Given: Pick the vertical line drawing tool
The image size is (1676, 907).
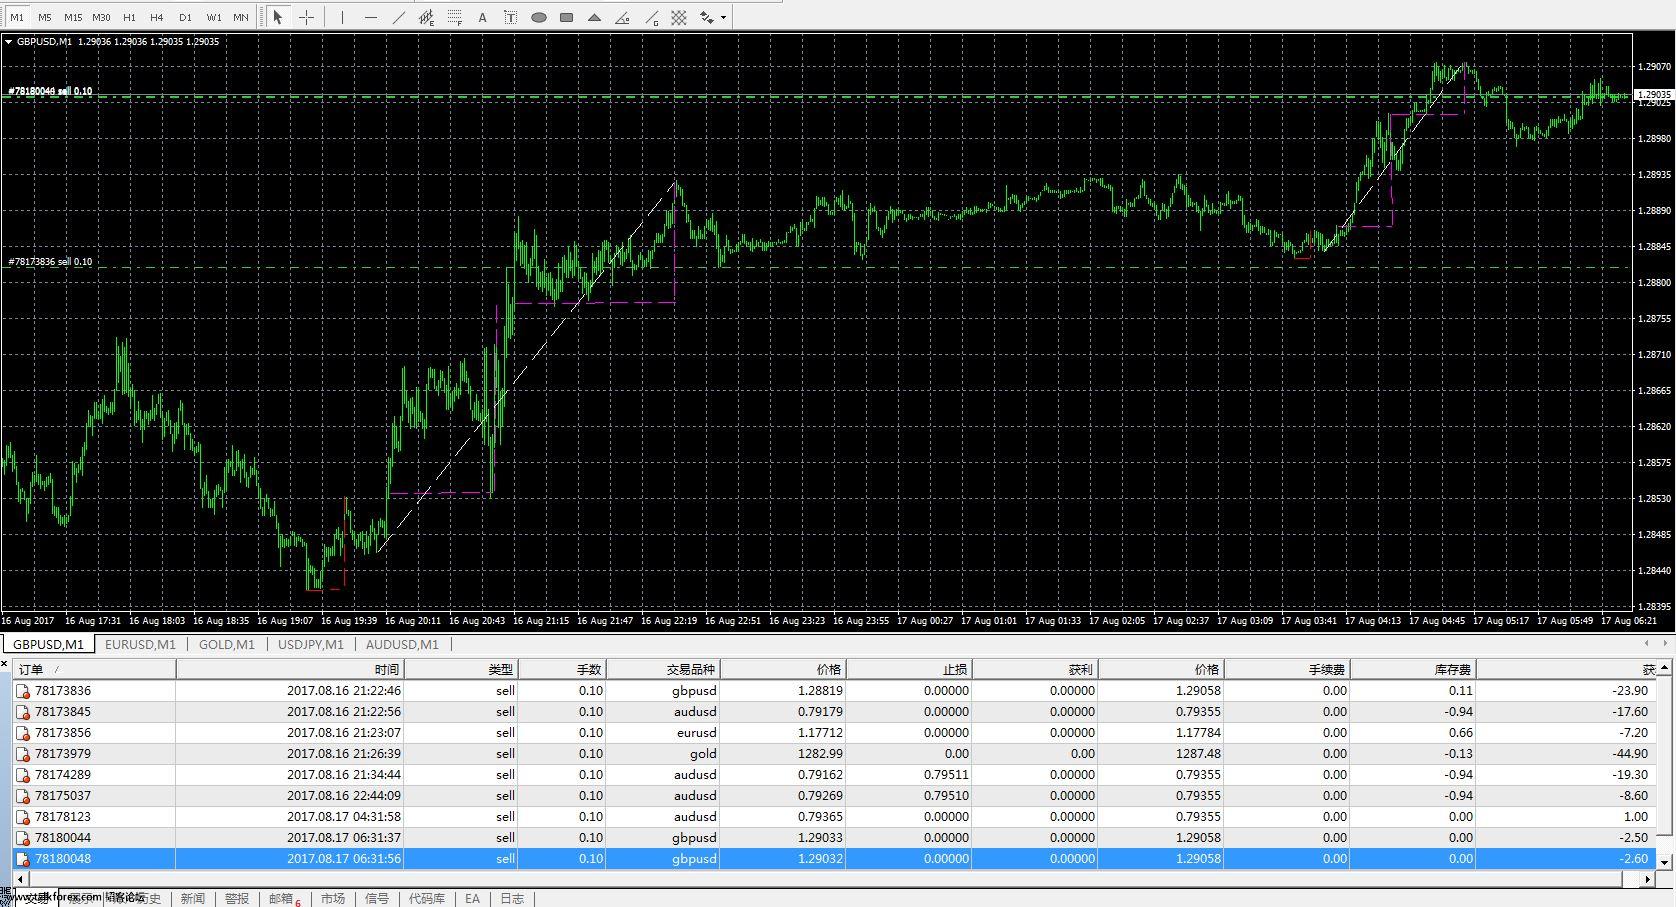Looking at the screenshot, I should [x=343, y=17].
